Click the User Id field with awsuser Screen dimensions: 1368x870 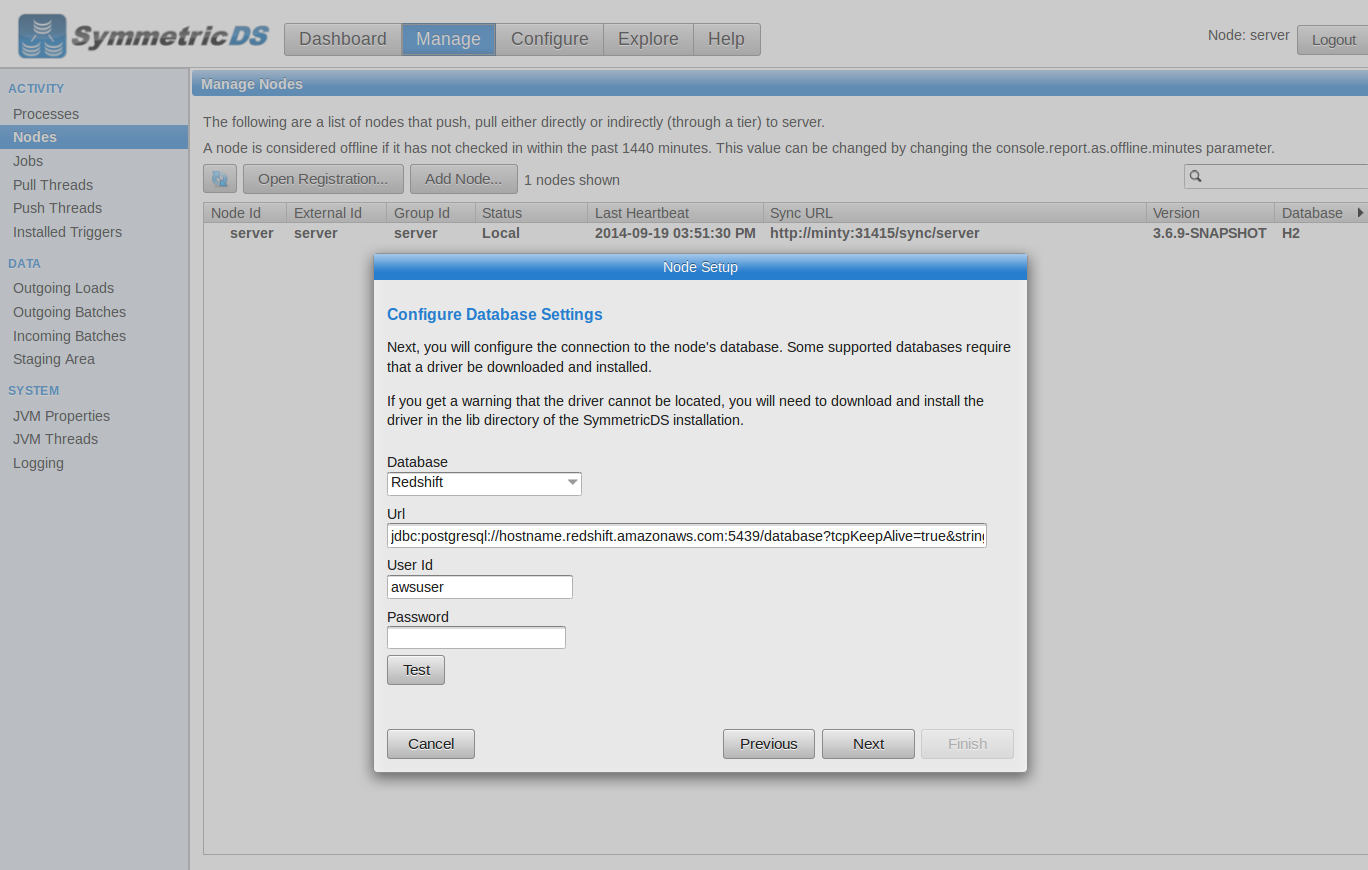click(480, 587)
